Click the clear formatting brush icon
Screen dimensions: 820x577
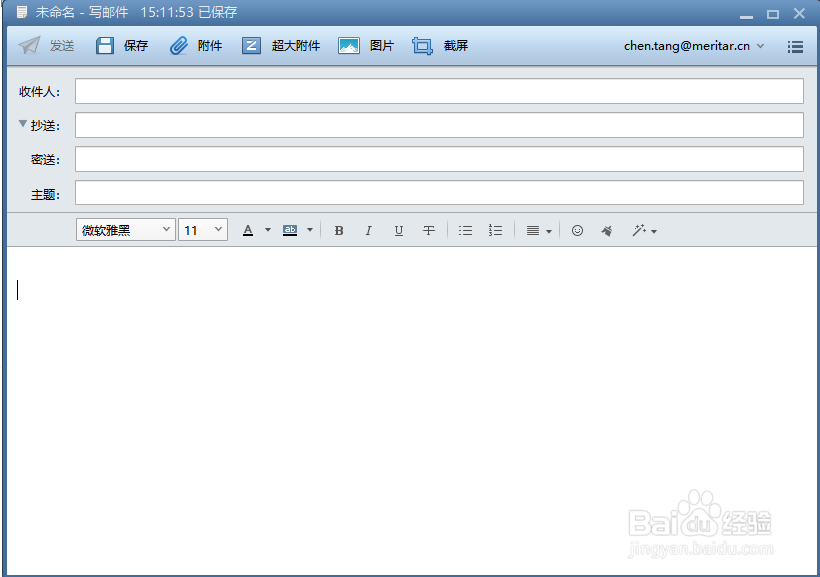607,230
